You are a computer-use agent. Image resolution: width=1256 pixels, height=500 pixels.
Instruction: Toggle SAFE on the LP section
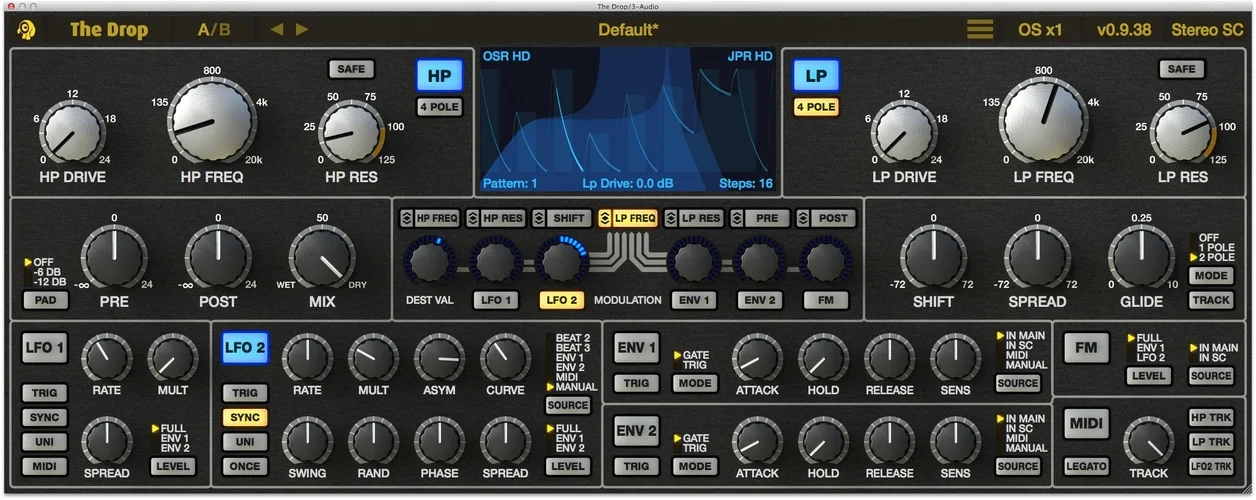1181,69
